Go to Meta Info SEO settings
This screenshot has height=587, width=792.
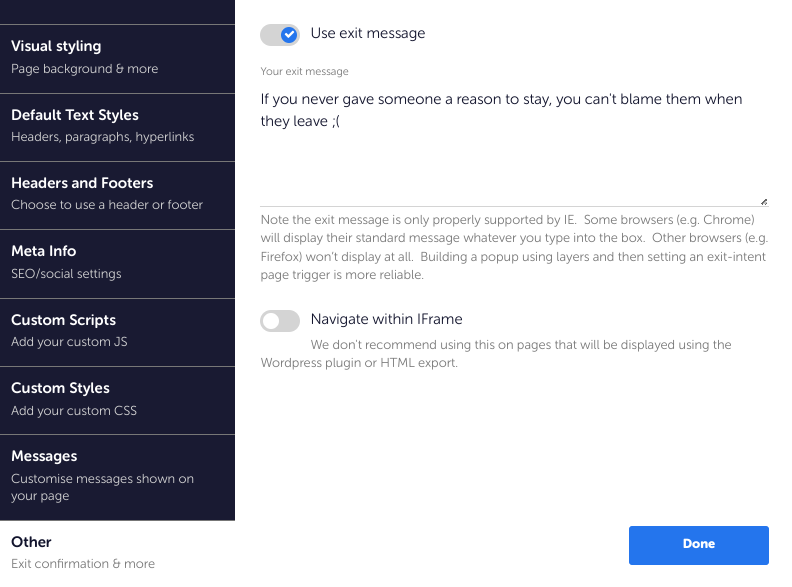pos(117,264)
